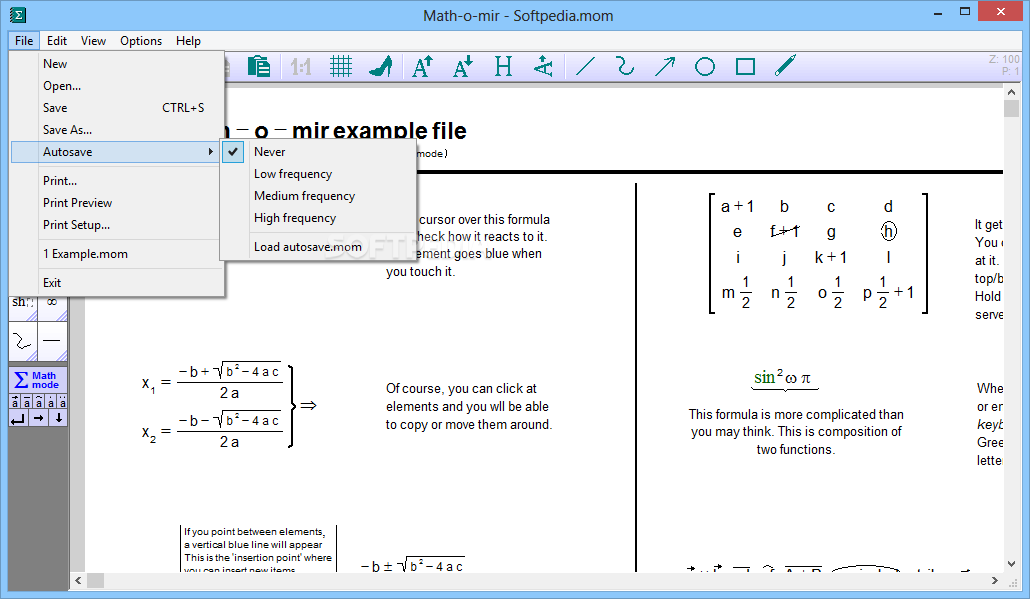Click the 'Z: 100' zoom indicator

(x=1004, y=59)
